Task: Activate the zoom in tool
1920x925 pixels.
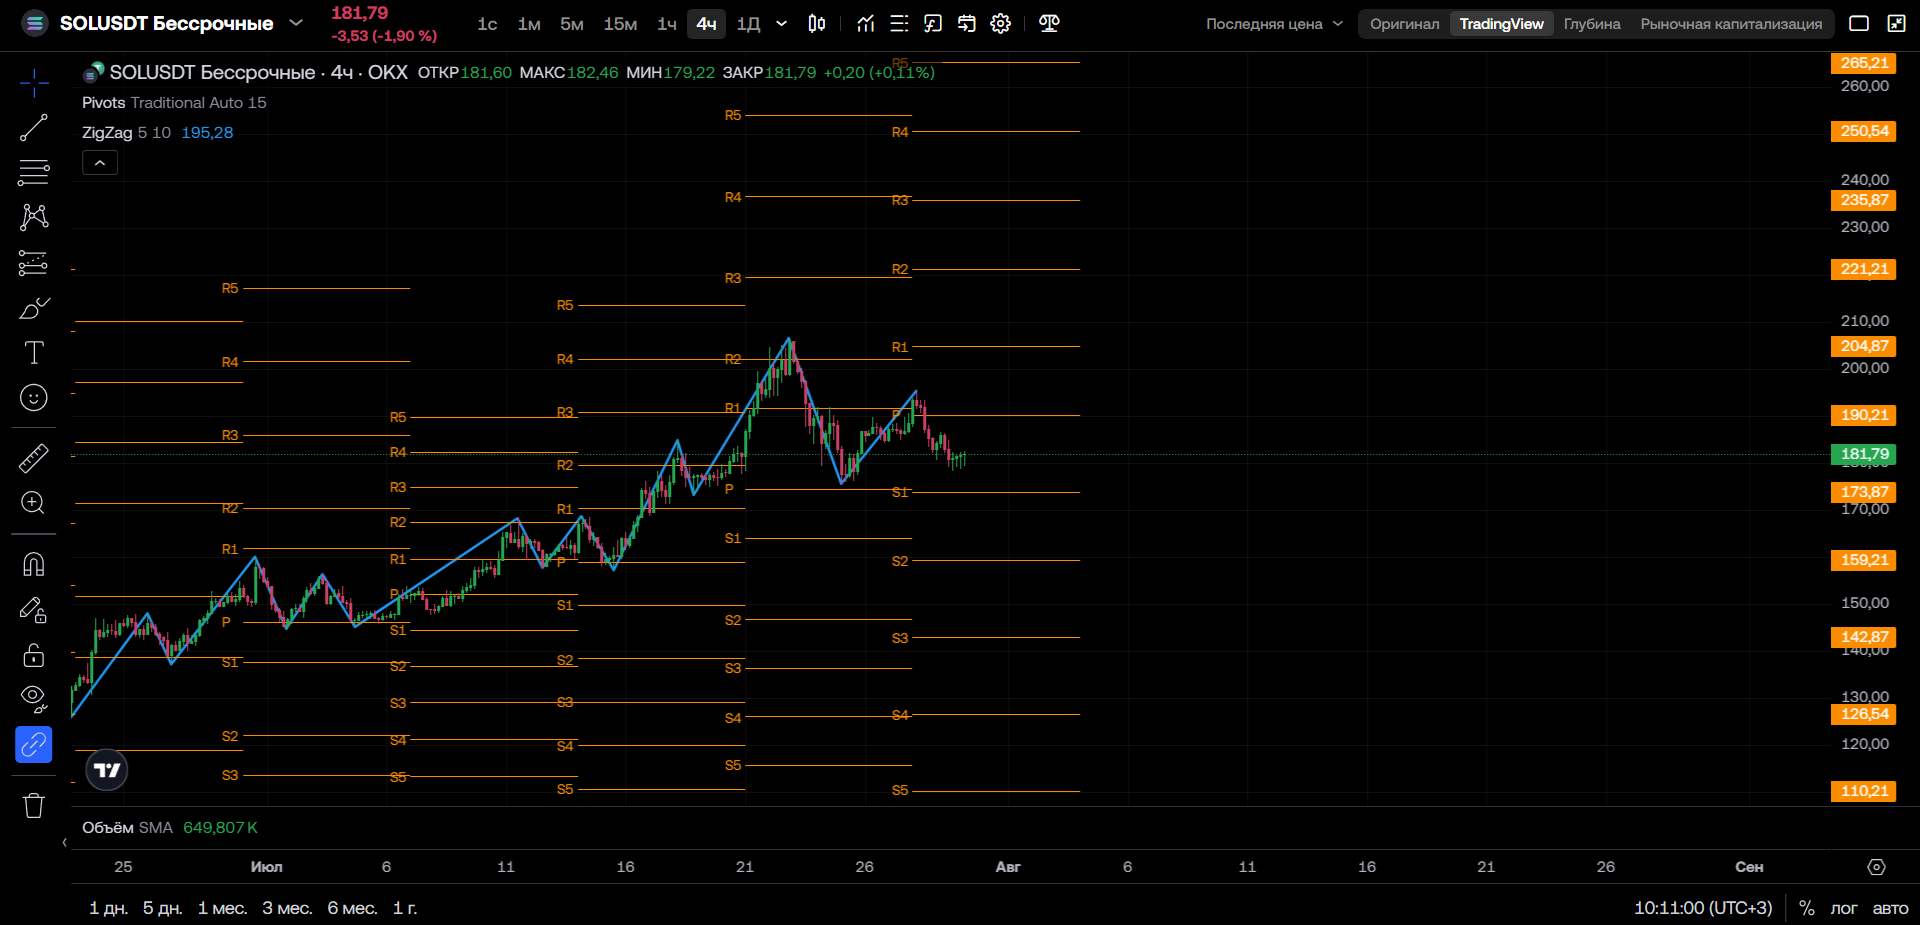Action: (x=33, y=503)
